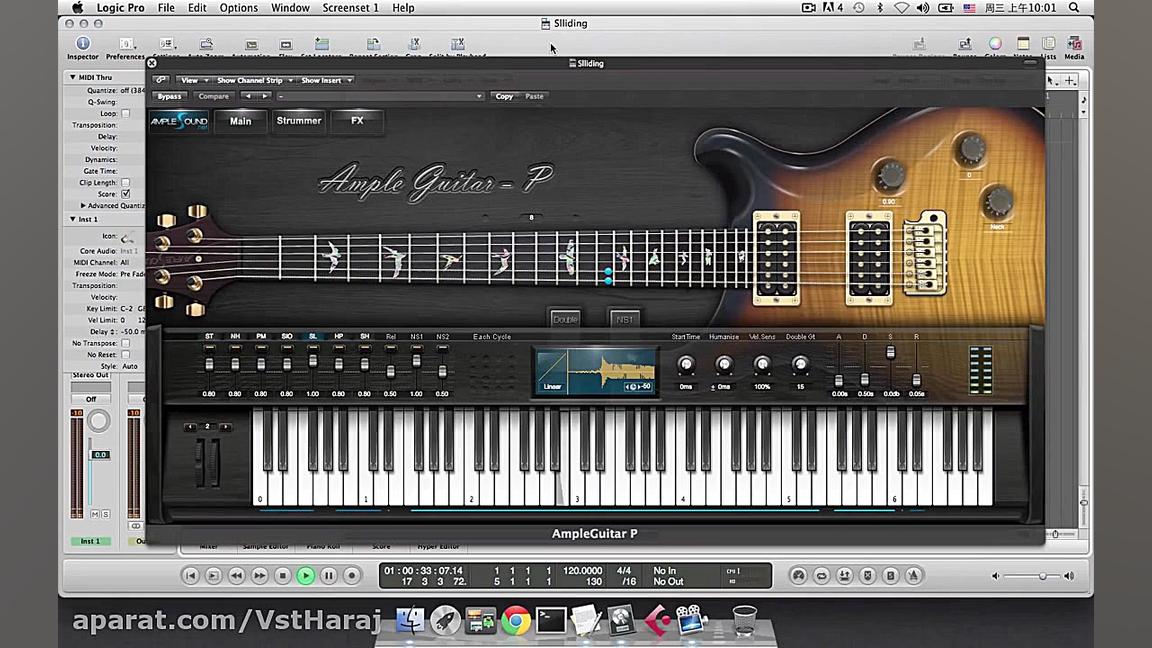The image size is (1152, 648).
Task: Stop playback in the transport
Action: click(282, 576)
